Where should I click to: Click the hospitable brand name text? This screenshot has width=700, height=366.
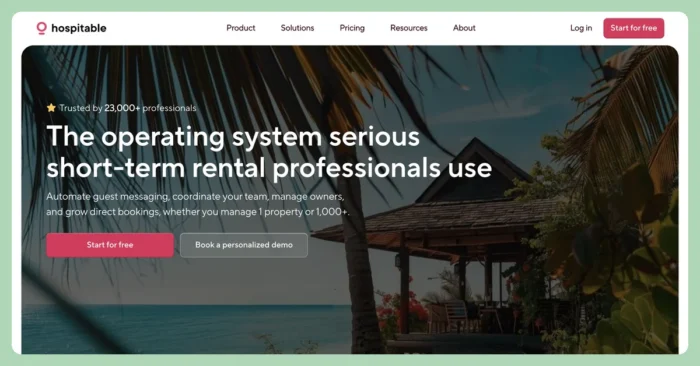(x=79, y=28)
